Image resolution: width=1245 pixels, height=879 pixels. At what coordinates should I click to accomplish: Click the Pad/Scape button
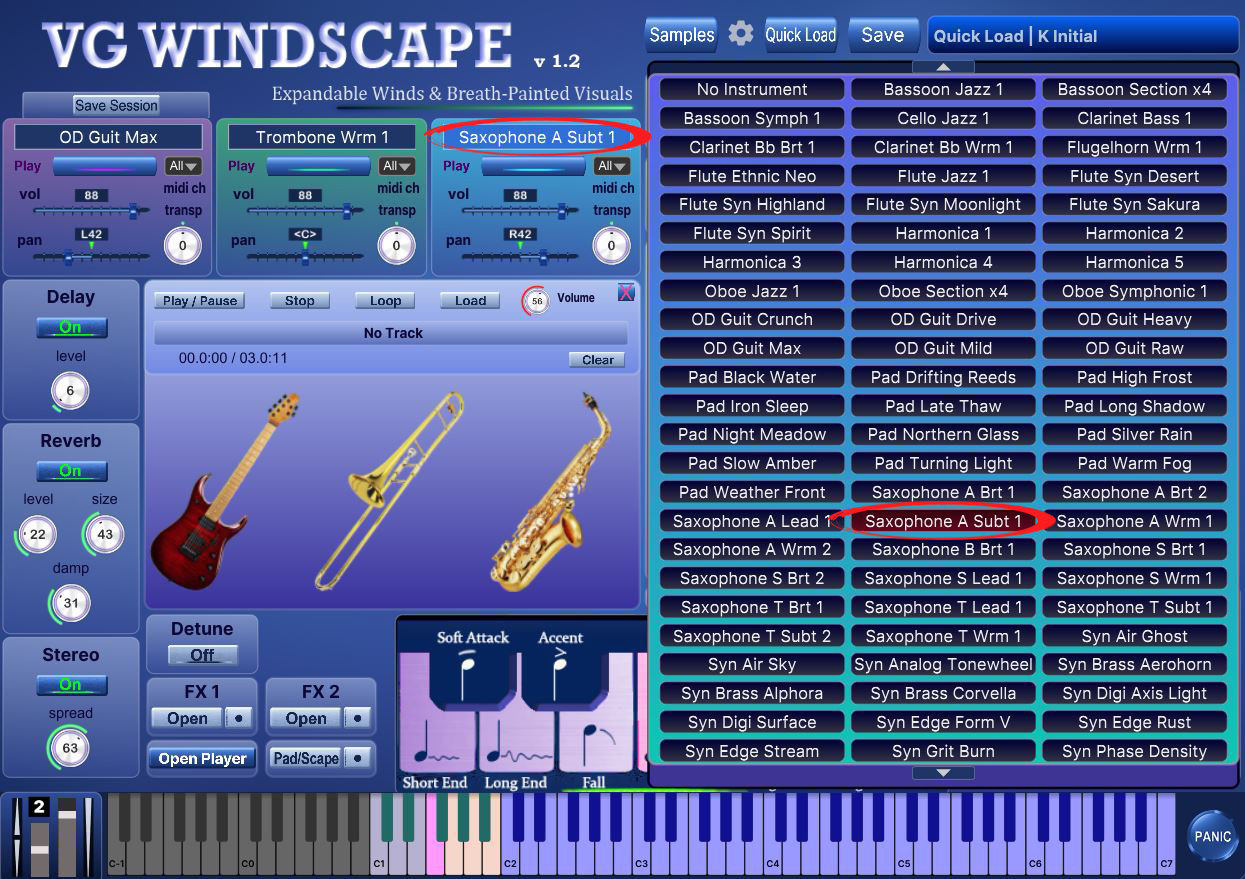[306, 758]
